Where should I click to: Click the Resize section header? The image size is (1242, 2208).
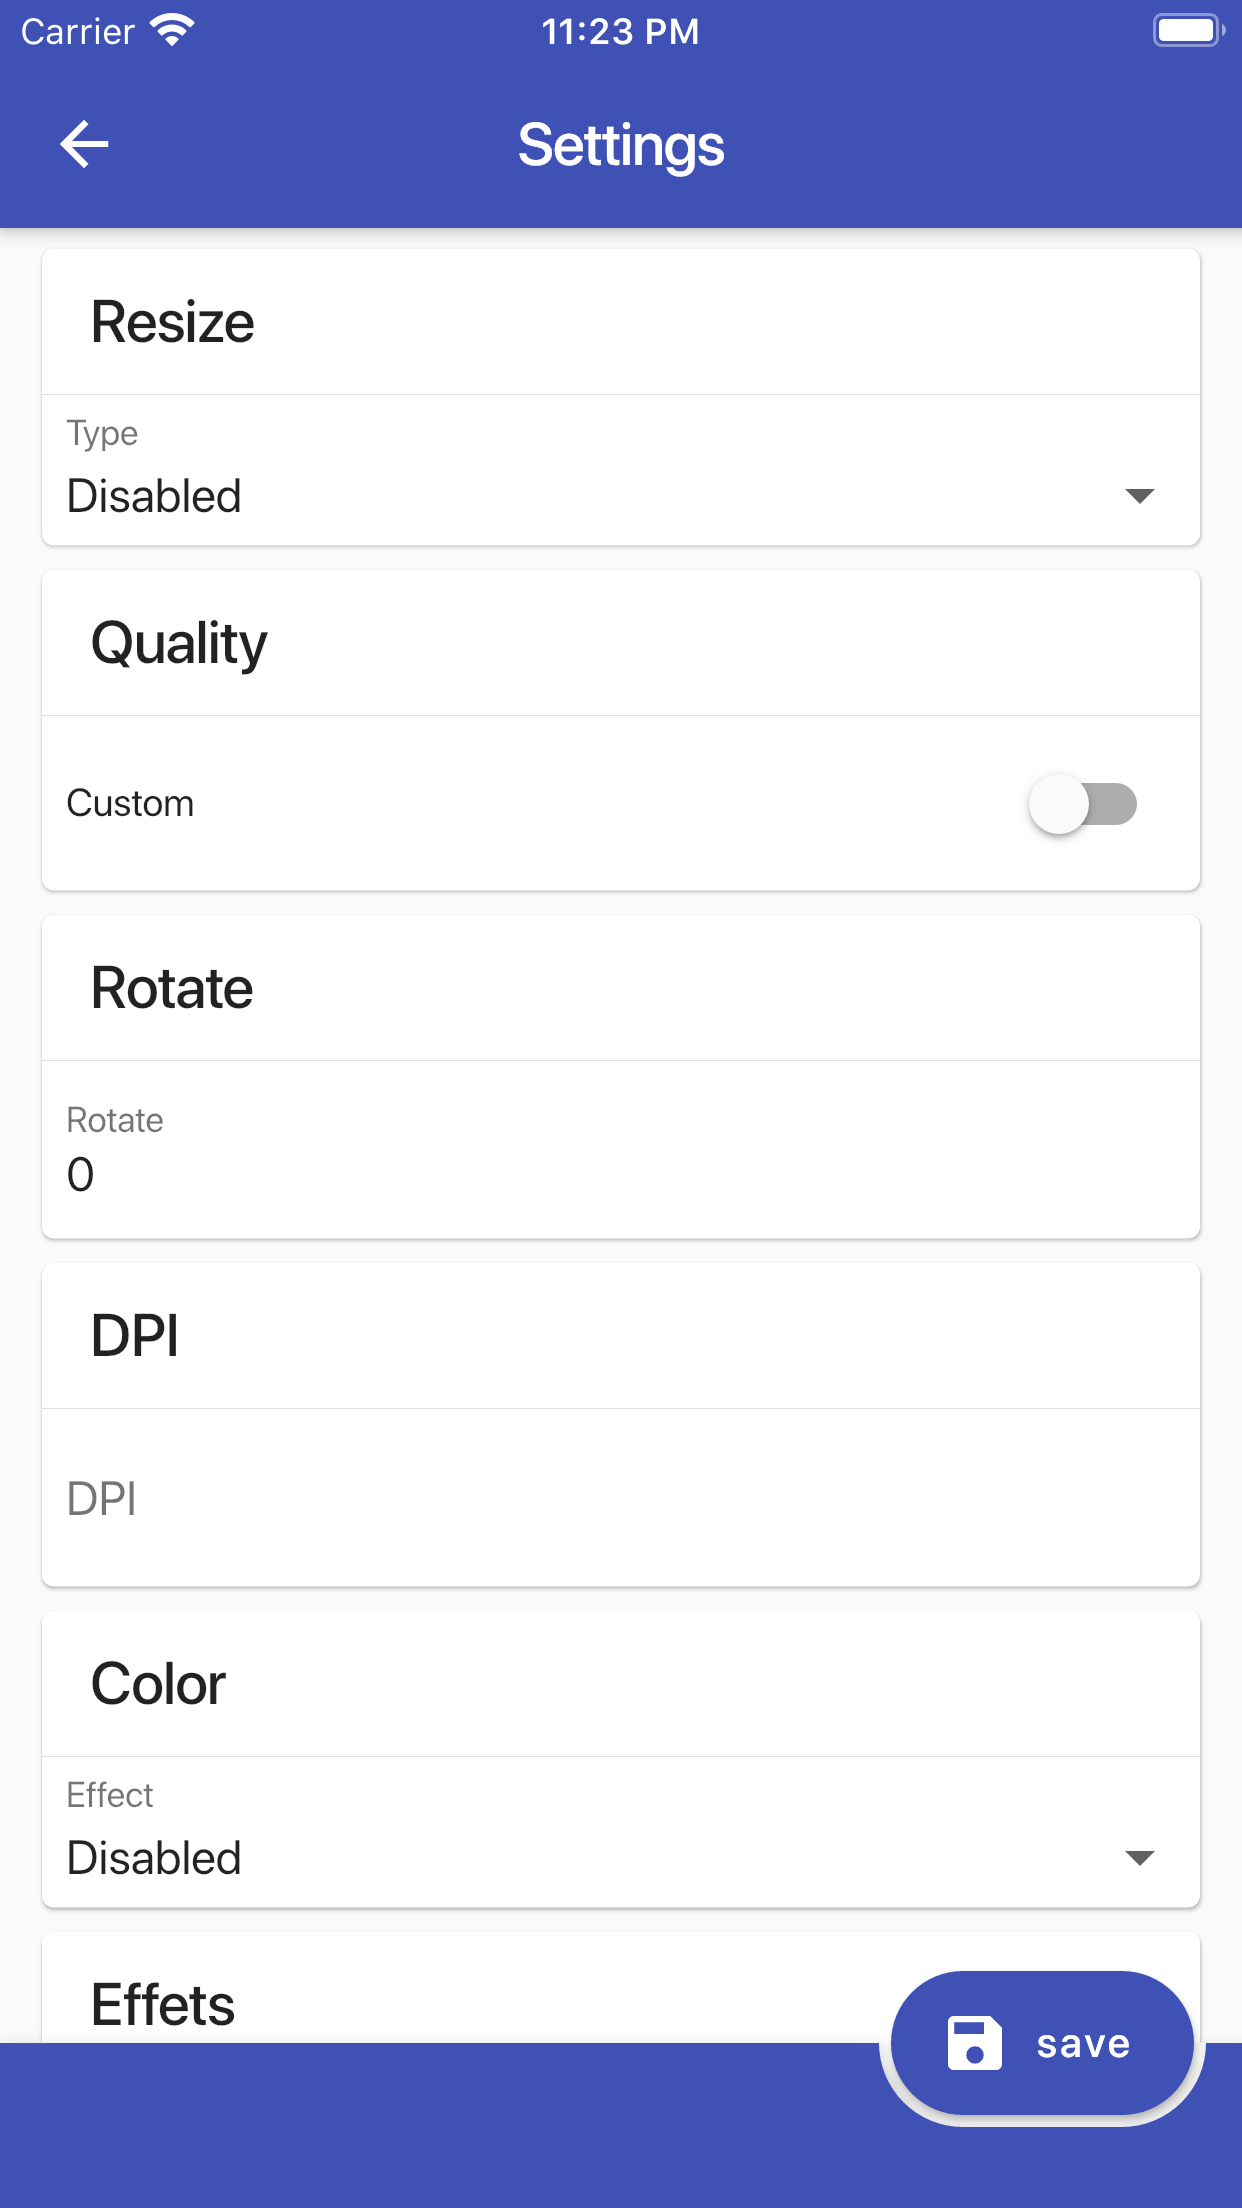click(172, 320)
